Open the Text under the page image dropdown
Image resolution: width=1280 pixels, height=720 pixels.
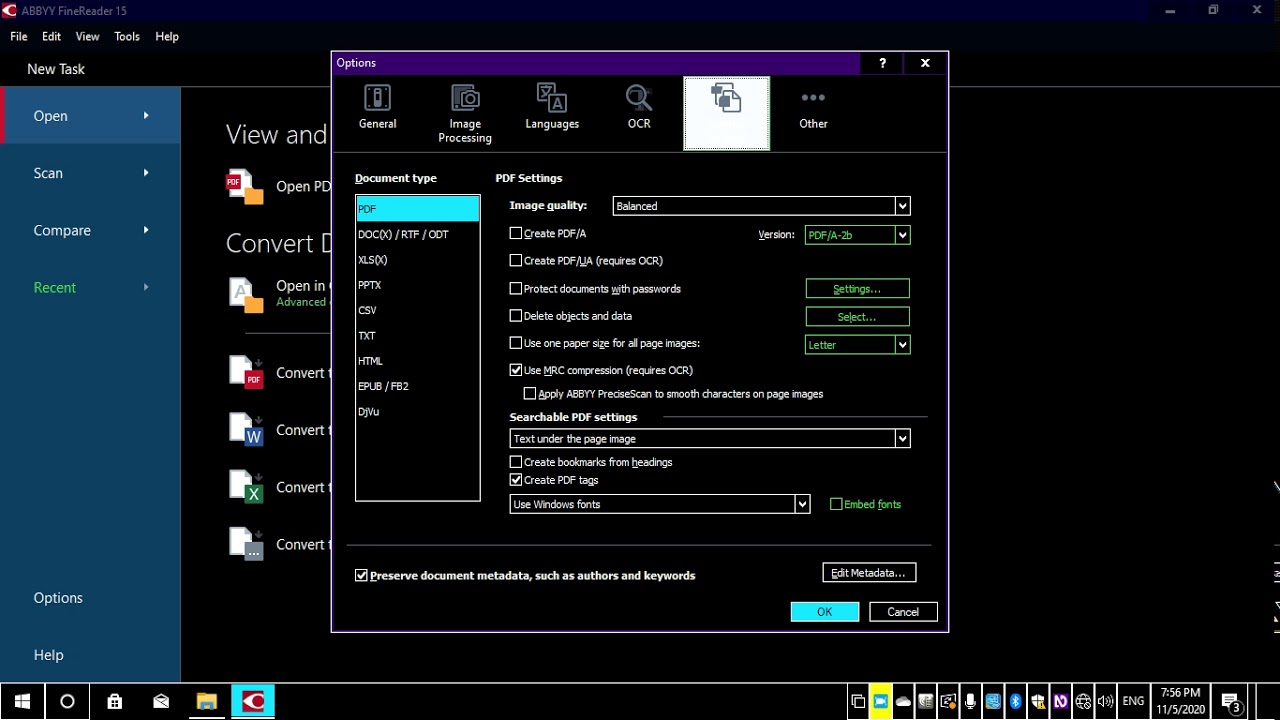pyautogui.click(x=710, y=439)
